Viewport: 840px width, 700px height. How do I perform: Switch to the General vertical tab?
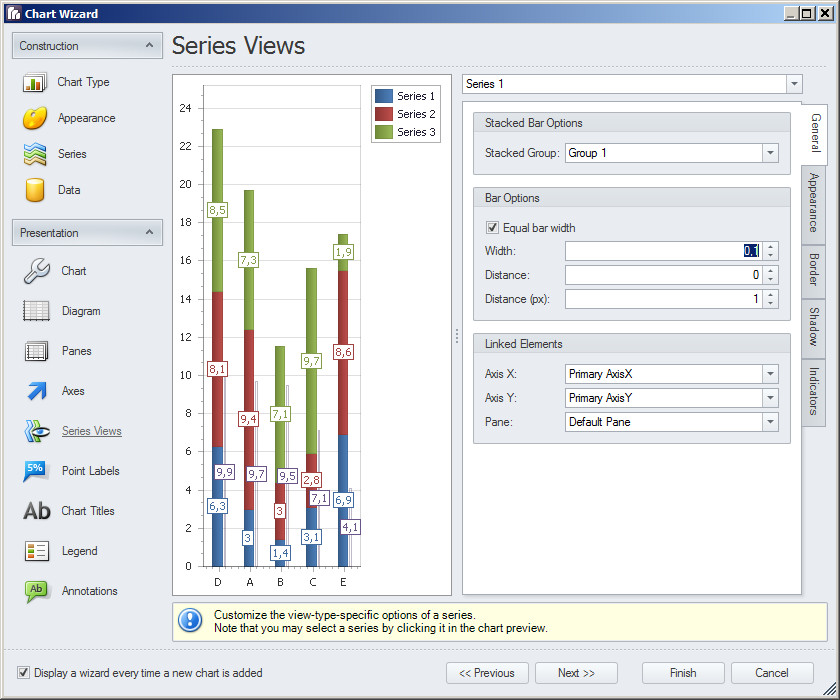[815, 133]
